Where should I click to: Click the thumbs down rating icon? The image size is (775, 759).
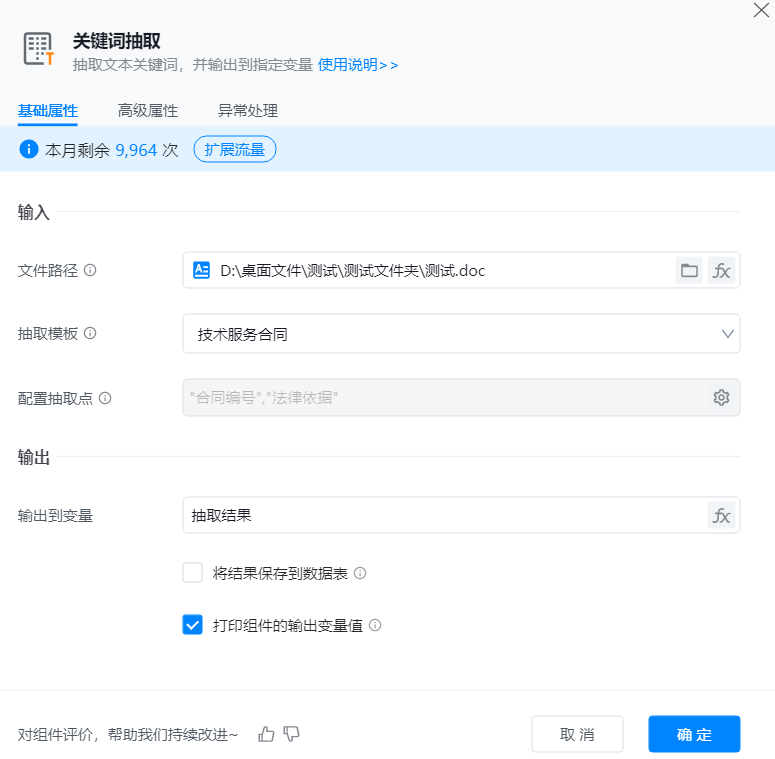(x=292, y=734)
